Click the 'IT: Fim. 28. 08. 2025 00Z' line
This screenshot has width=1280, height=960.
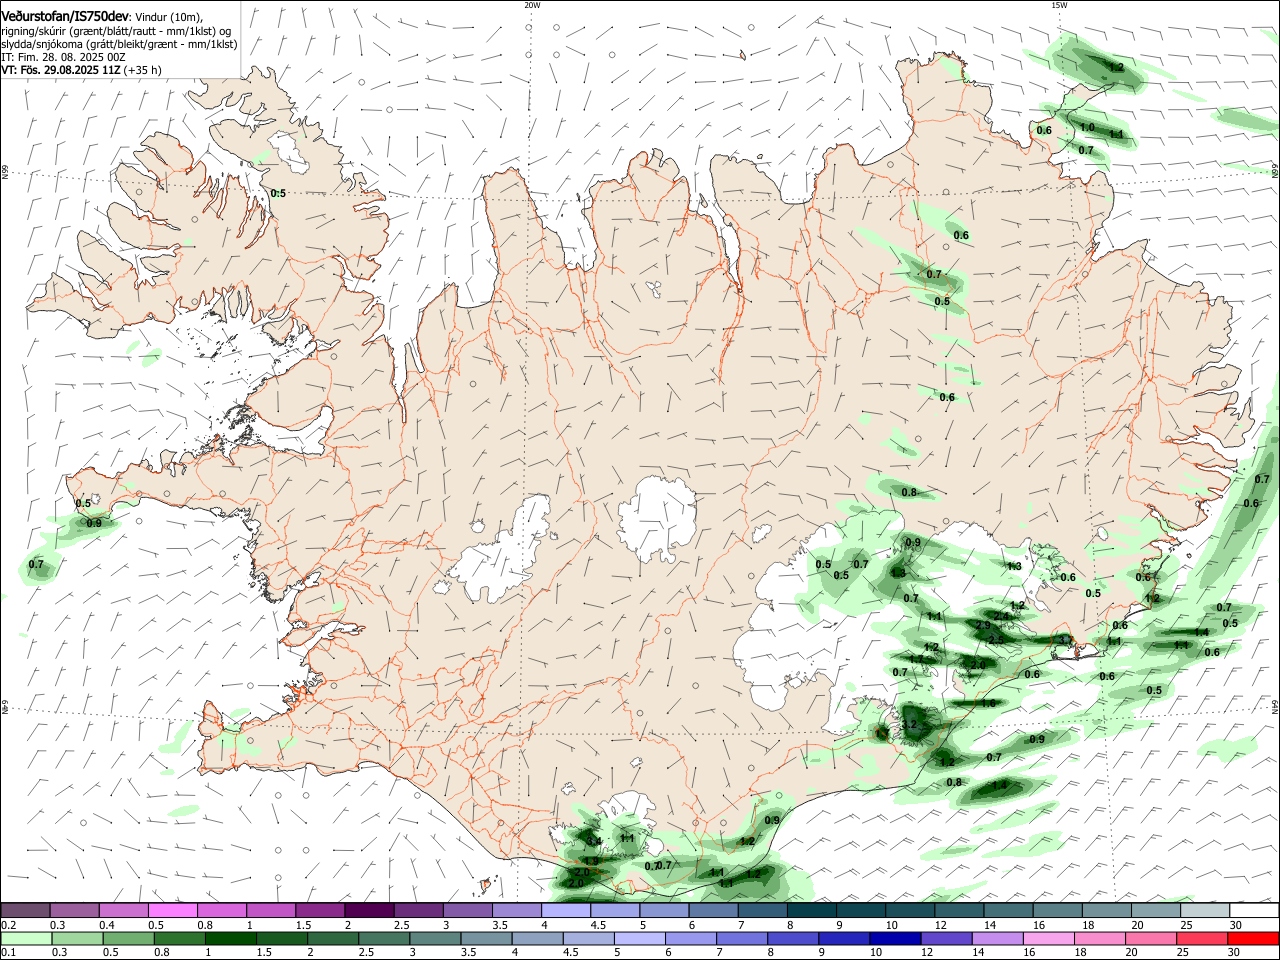click(64, 57)
